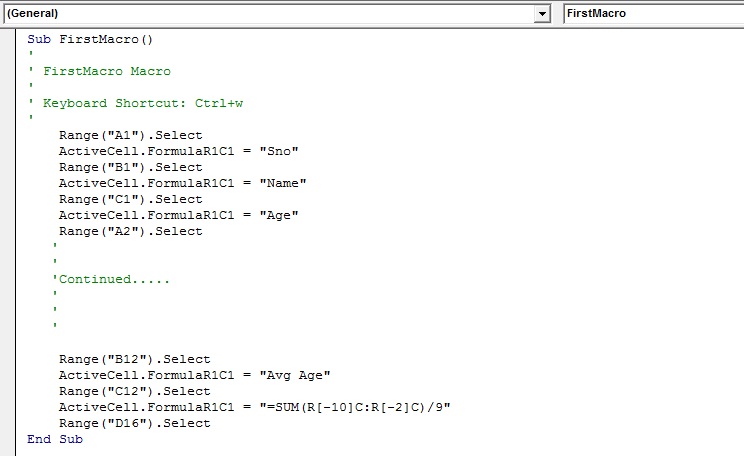Click the "Name" string value
The image size is (744, 456).
coord(283,183)
